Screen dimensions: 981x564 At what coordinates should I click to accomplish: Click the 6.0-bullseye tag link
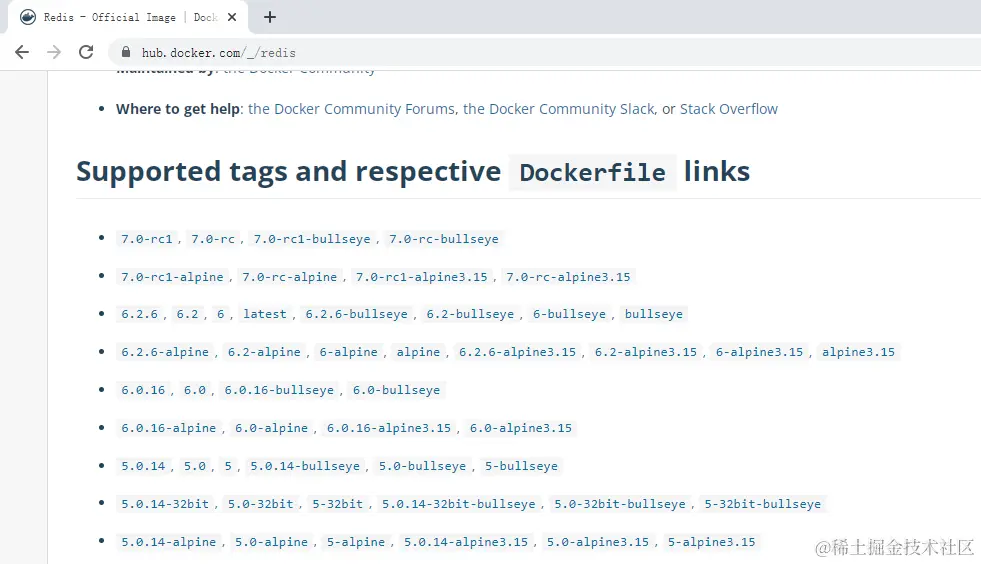pos(396,390)
